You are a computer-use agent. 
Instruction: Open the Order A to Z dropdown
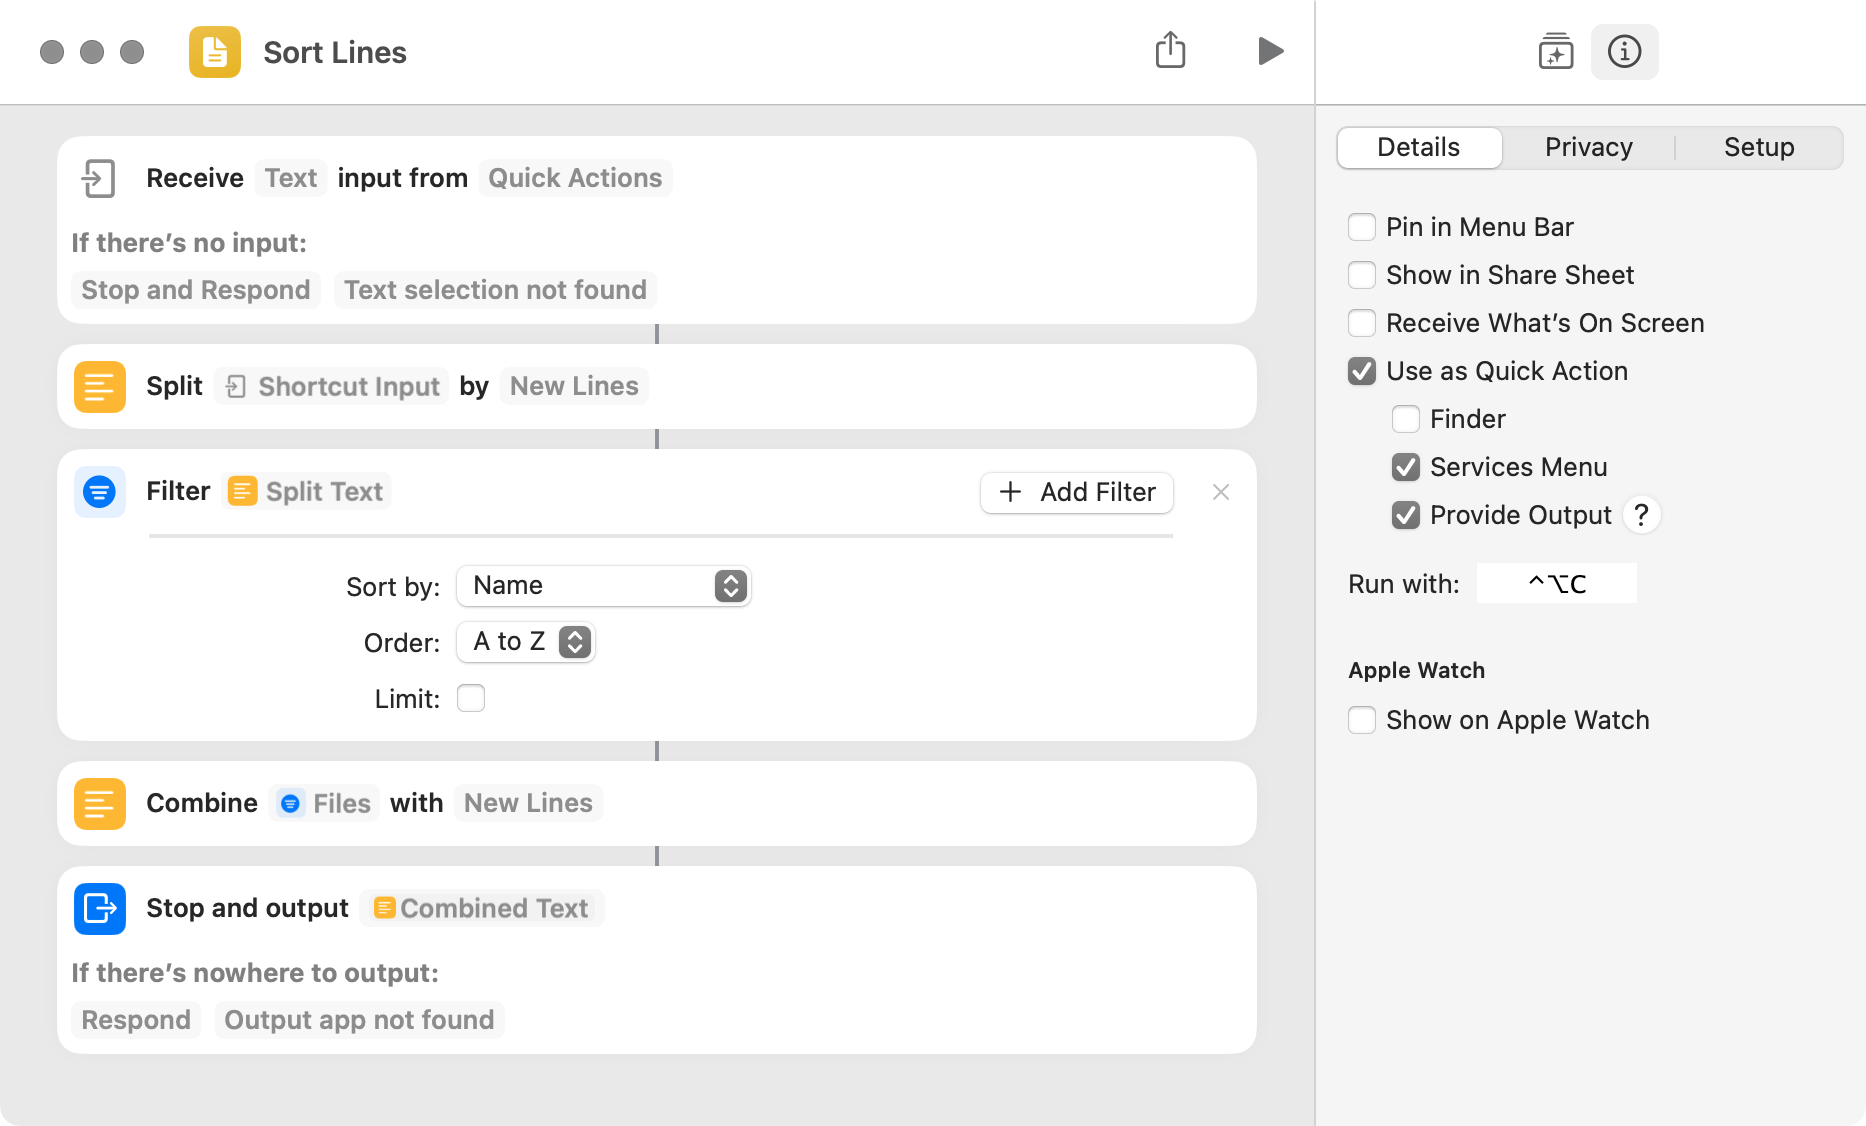point(526,642)
